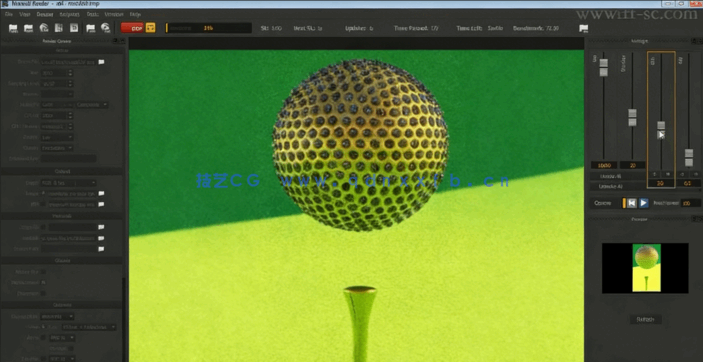Select the second emitter row in Multilight list
The width and height of the screenshot is (703, 362).
[617, 186]
